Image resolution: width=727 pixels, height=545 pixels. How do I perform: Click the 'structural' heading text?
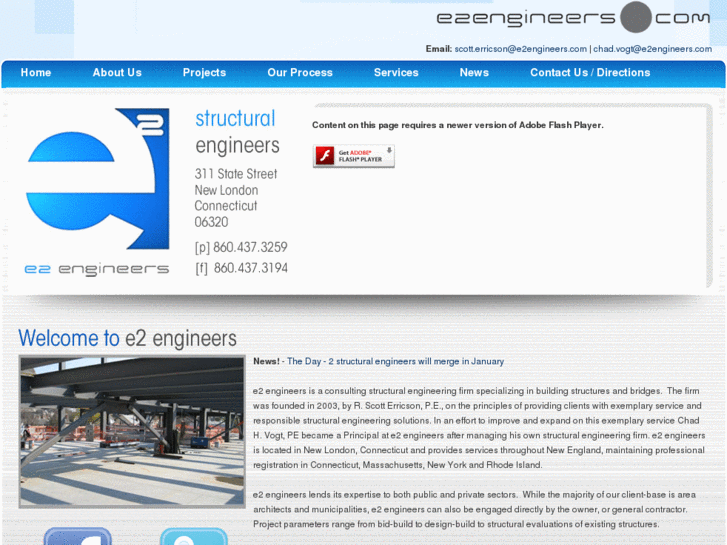point(235,119)
